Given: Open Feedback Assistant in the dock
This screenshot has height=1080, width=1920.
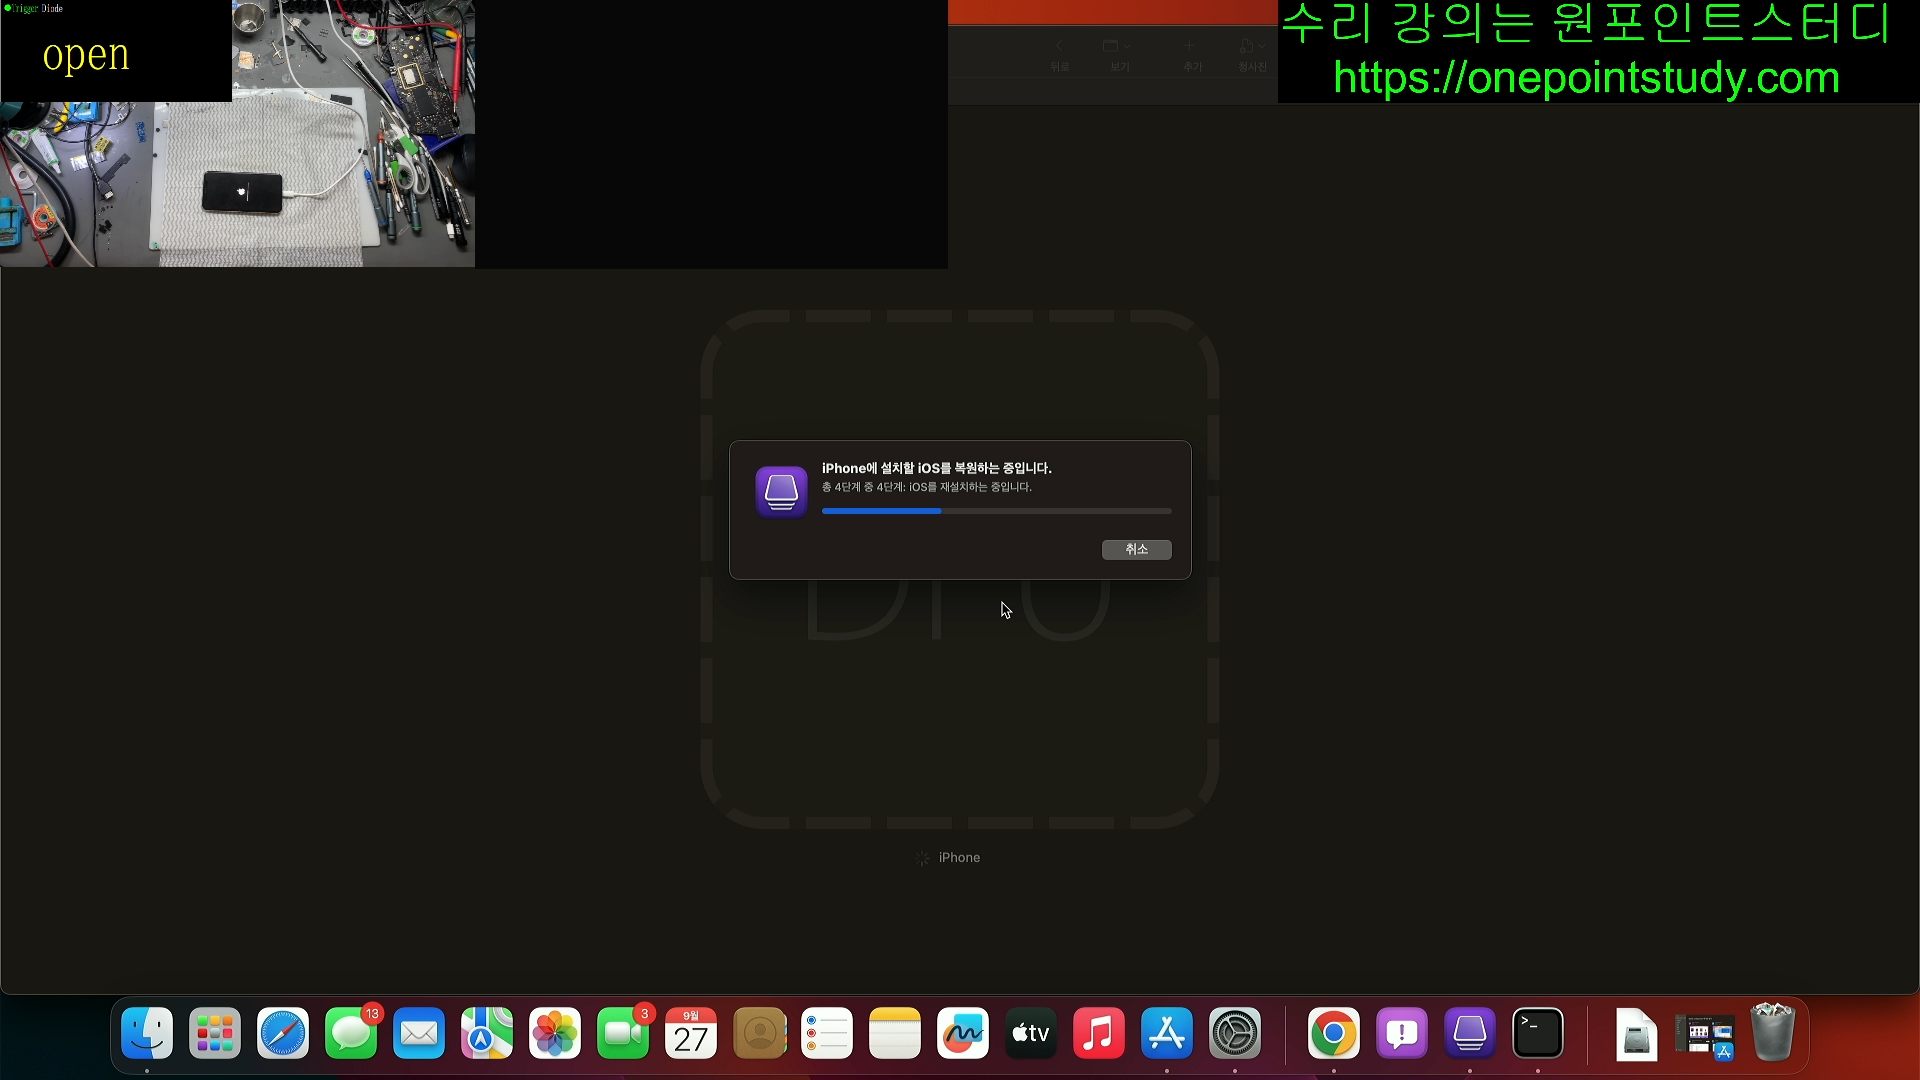Looking at the screenshot, I should [1401, 1033].
